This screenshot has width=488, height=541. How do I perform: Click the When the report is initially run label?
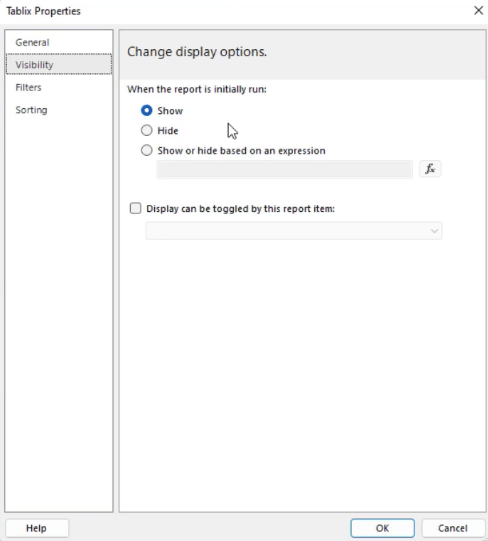(x=197, y=89)
